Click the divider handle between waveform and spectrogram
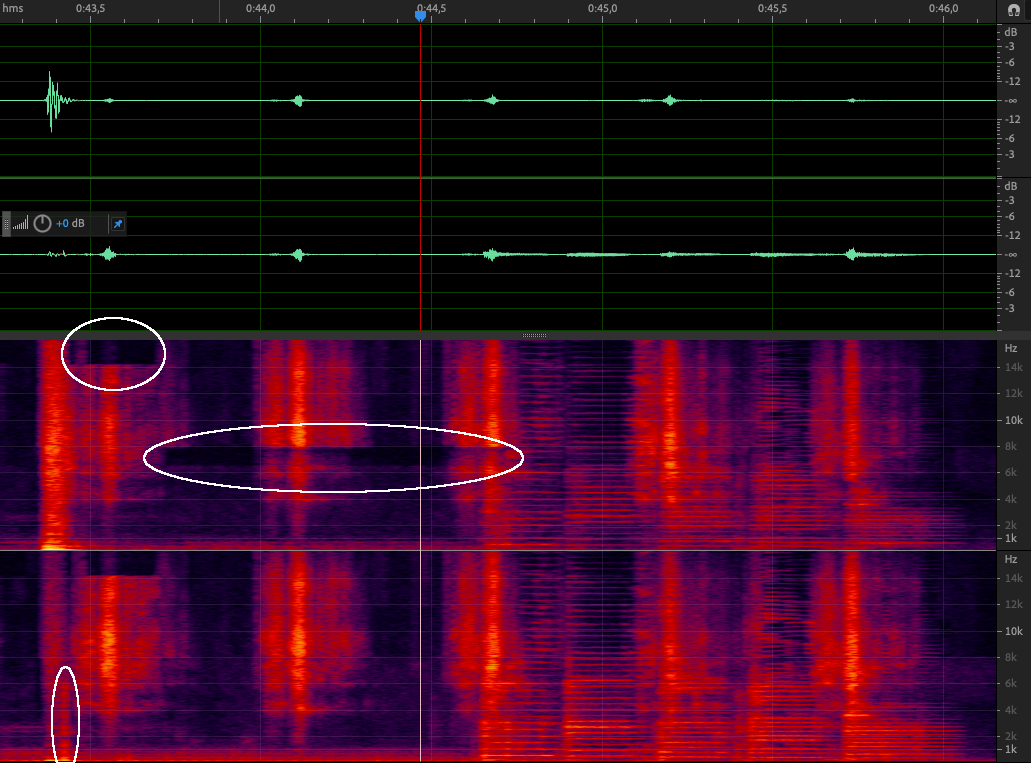Viewport: 1031px width, 763px height. click(x=535, y=335)
